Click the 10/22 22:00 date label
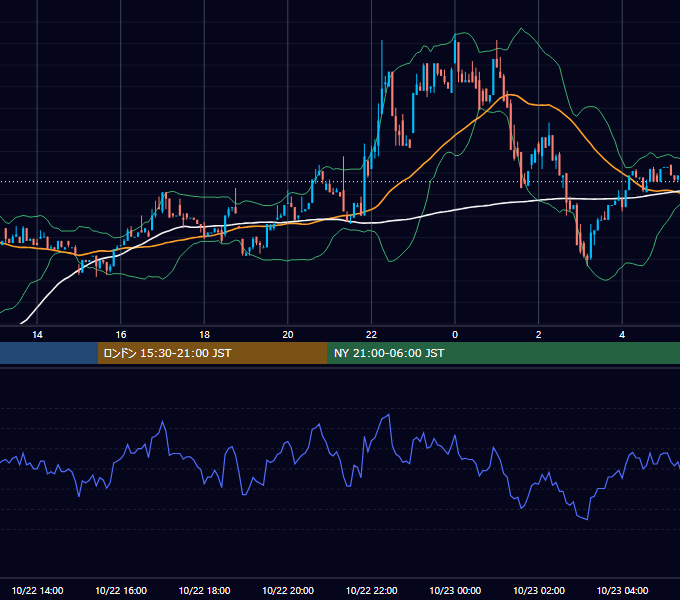The image size is (680, 600). [x=371, y=590]
